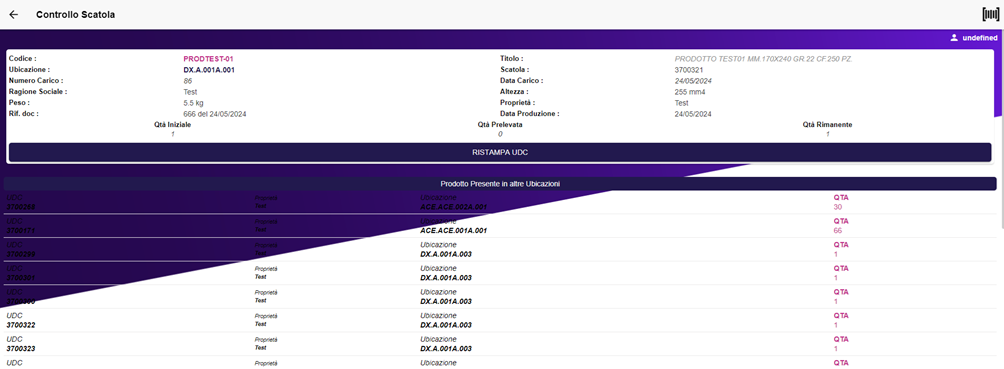1004x369 pixels.
Task: Click the Data Carico value 24/05/2024
Action: 693,81
